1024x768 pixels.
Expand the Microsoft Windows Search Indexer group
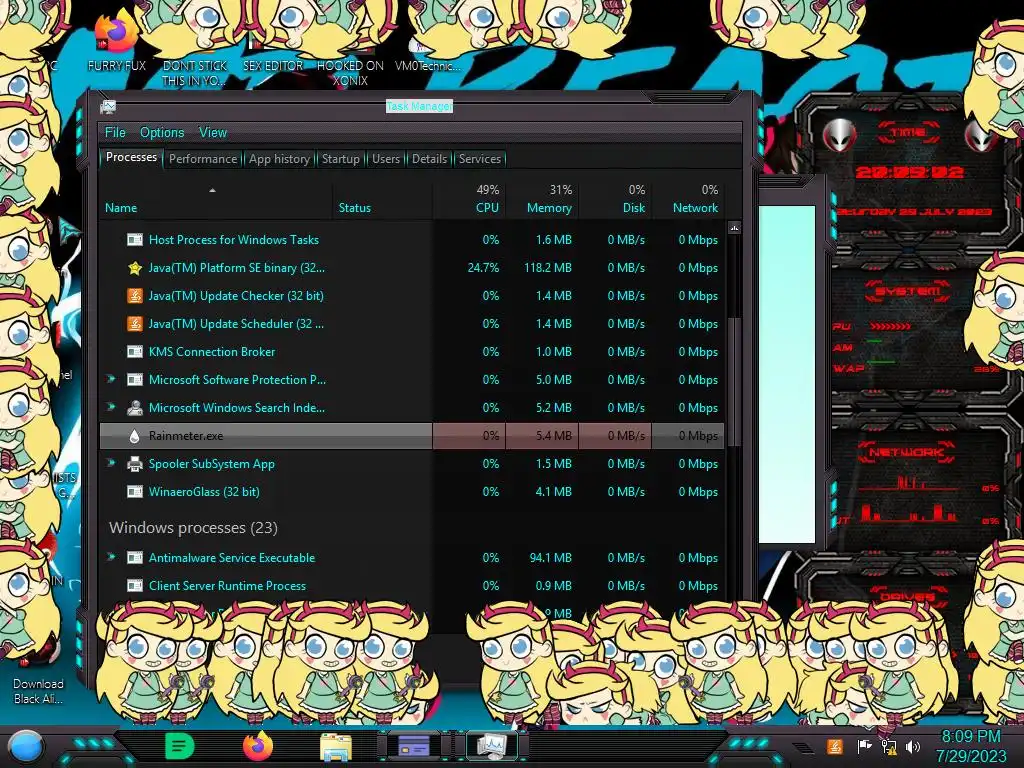tap(111, 407)
